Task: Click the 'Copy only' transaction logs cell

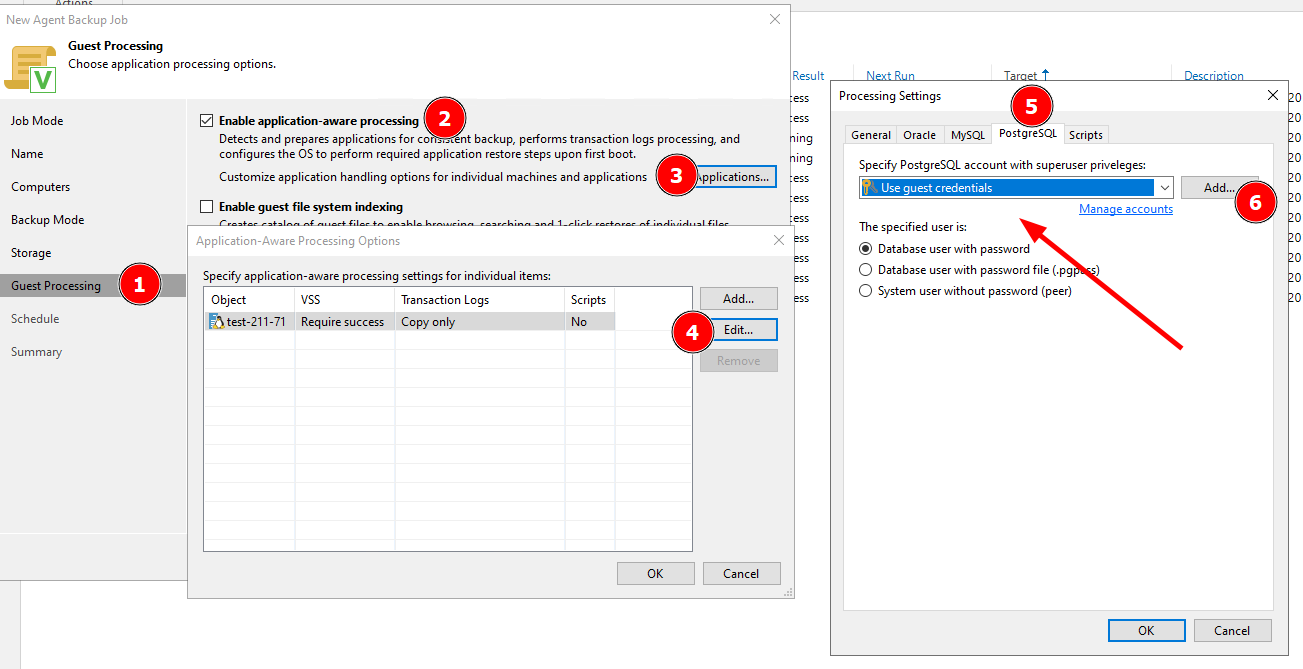Action: point(428,322)
